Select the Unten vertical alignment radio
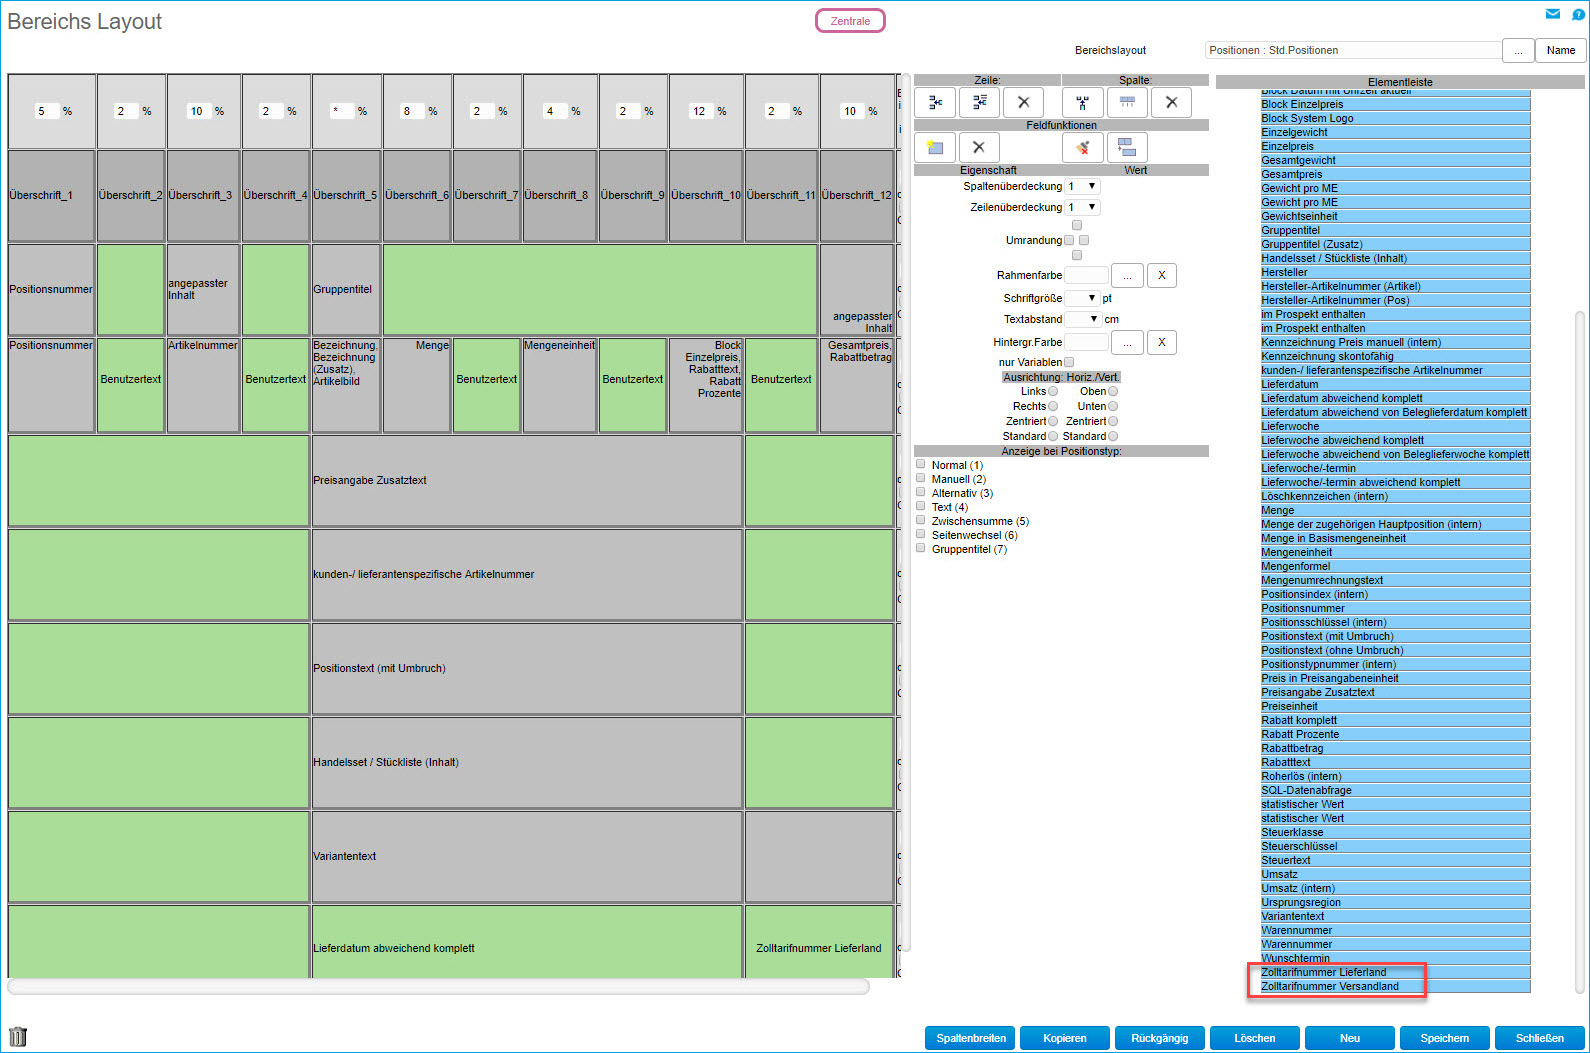 point(1113,406)
